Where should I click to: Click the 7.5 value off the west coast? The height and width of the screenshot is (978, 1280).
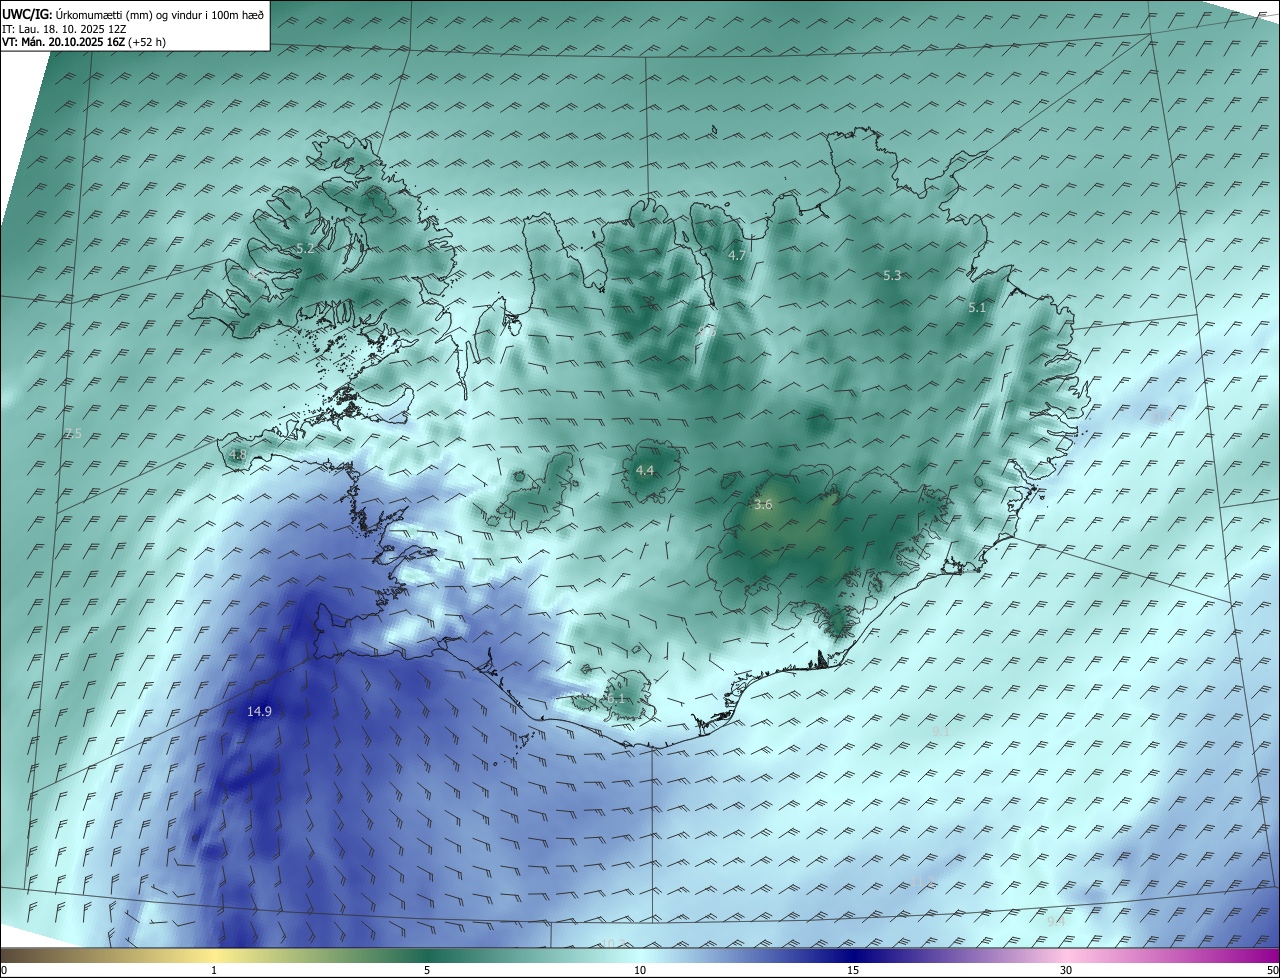click(72, 433)
